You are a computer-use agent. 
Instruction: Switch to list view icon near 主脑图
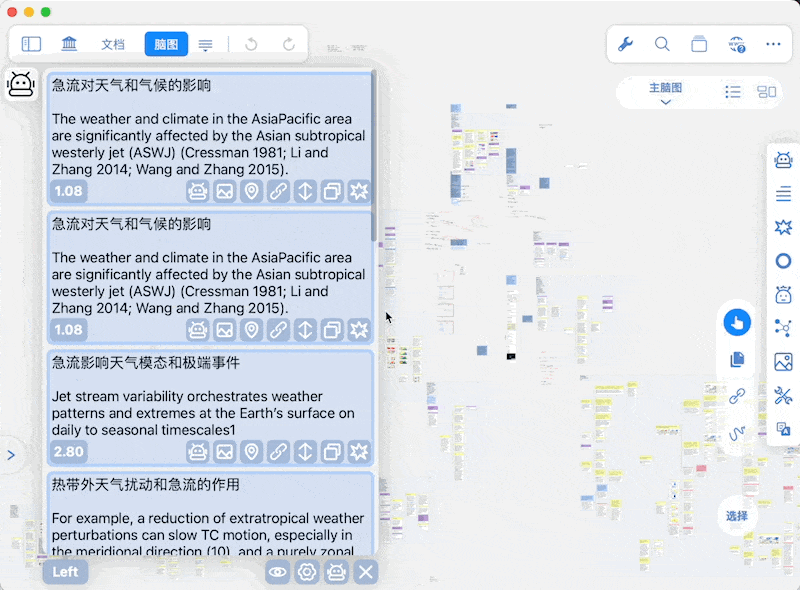point(733,92)
